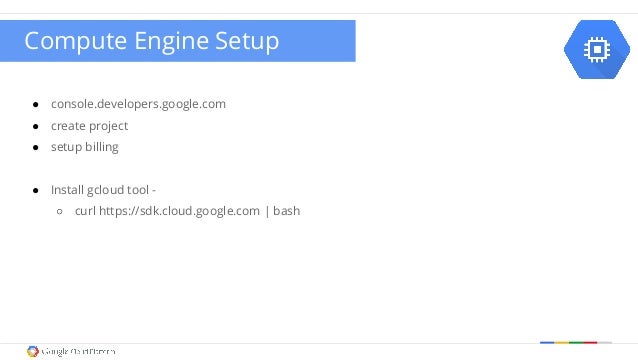Click the Google Cloud Platform logo in footer
Image resolution: width=638 pixels, height=360 pixels.
coord(33,351)
